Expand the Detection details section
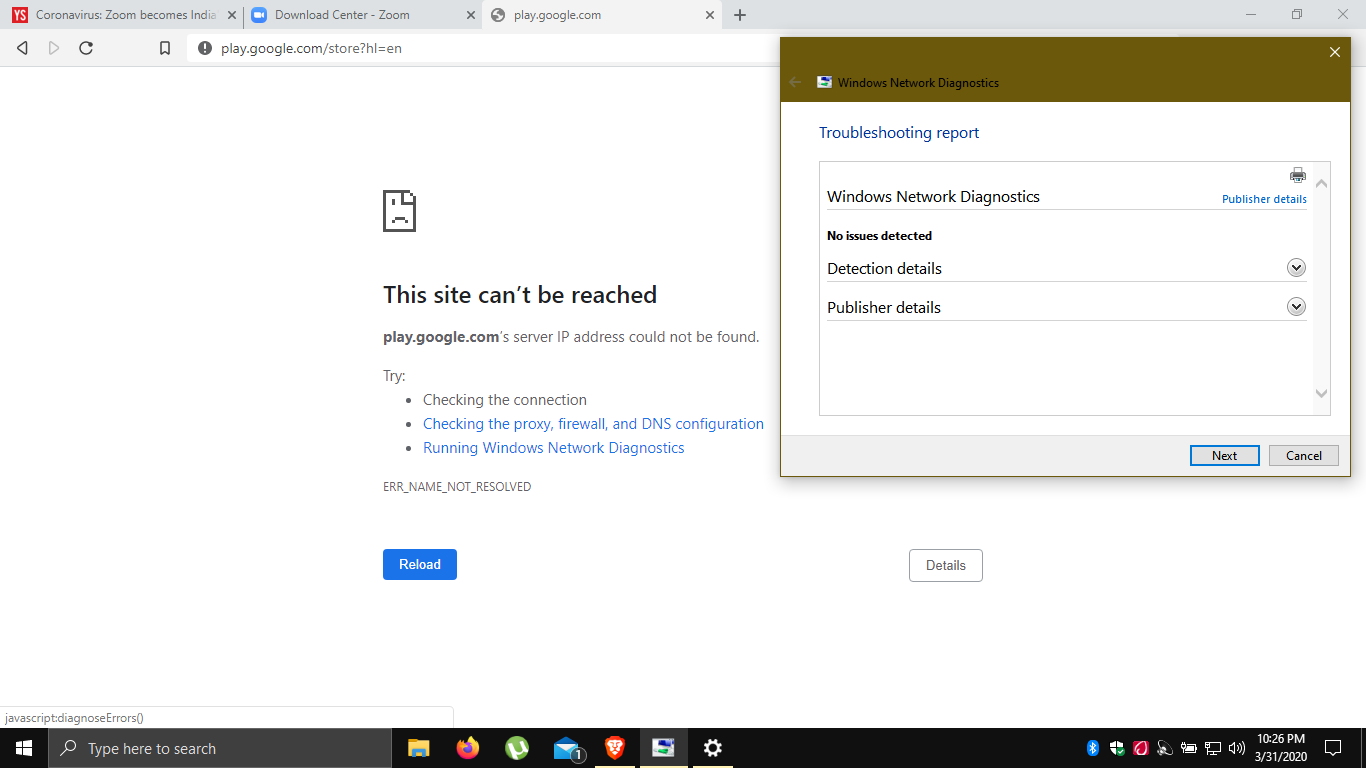Viewport: 1366px width, 768px height. pyautogui.click(x=1296, y=268)
